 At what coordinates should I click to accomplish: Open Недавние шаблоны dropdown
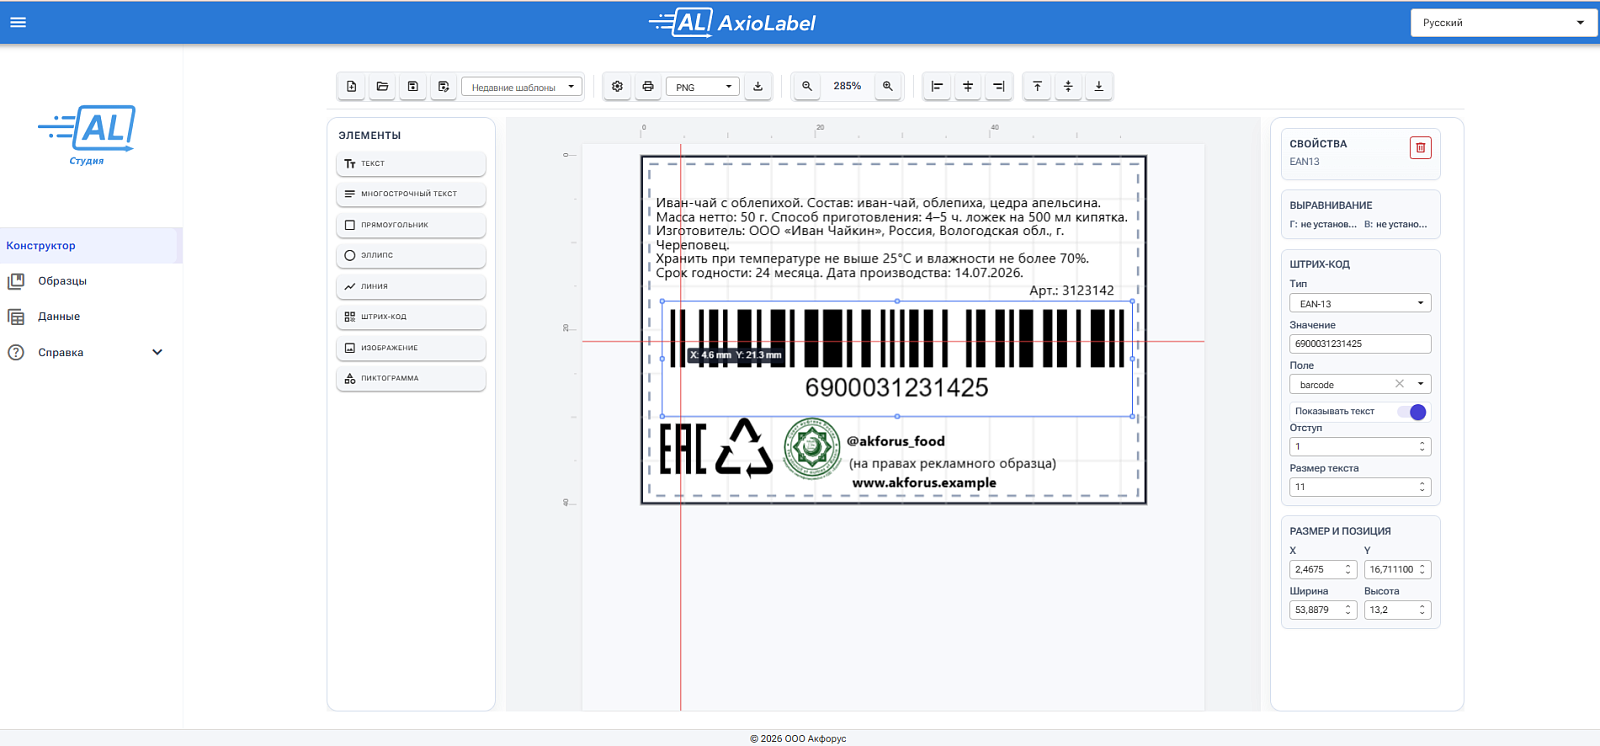[x=521, y=87]
